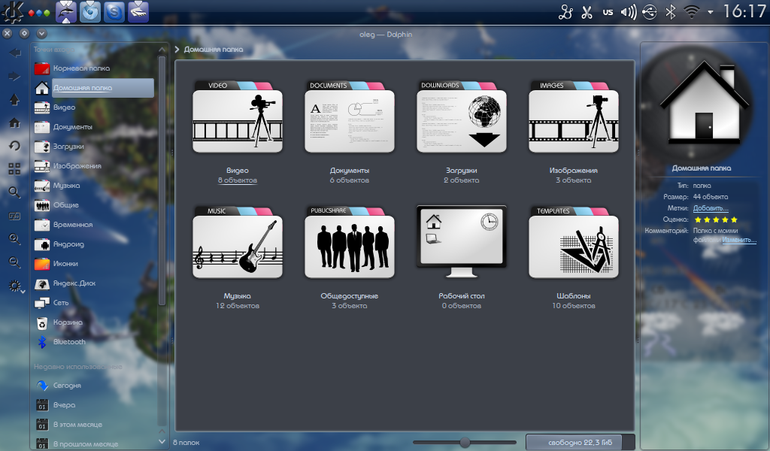Open the system tray expand arrow

tap(710, 12)
